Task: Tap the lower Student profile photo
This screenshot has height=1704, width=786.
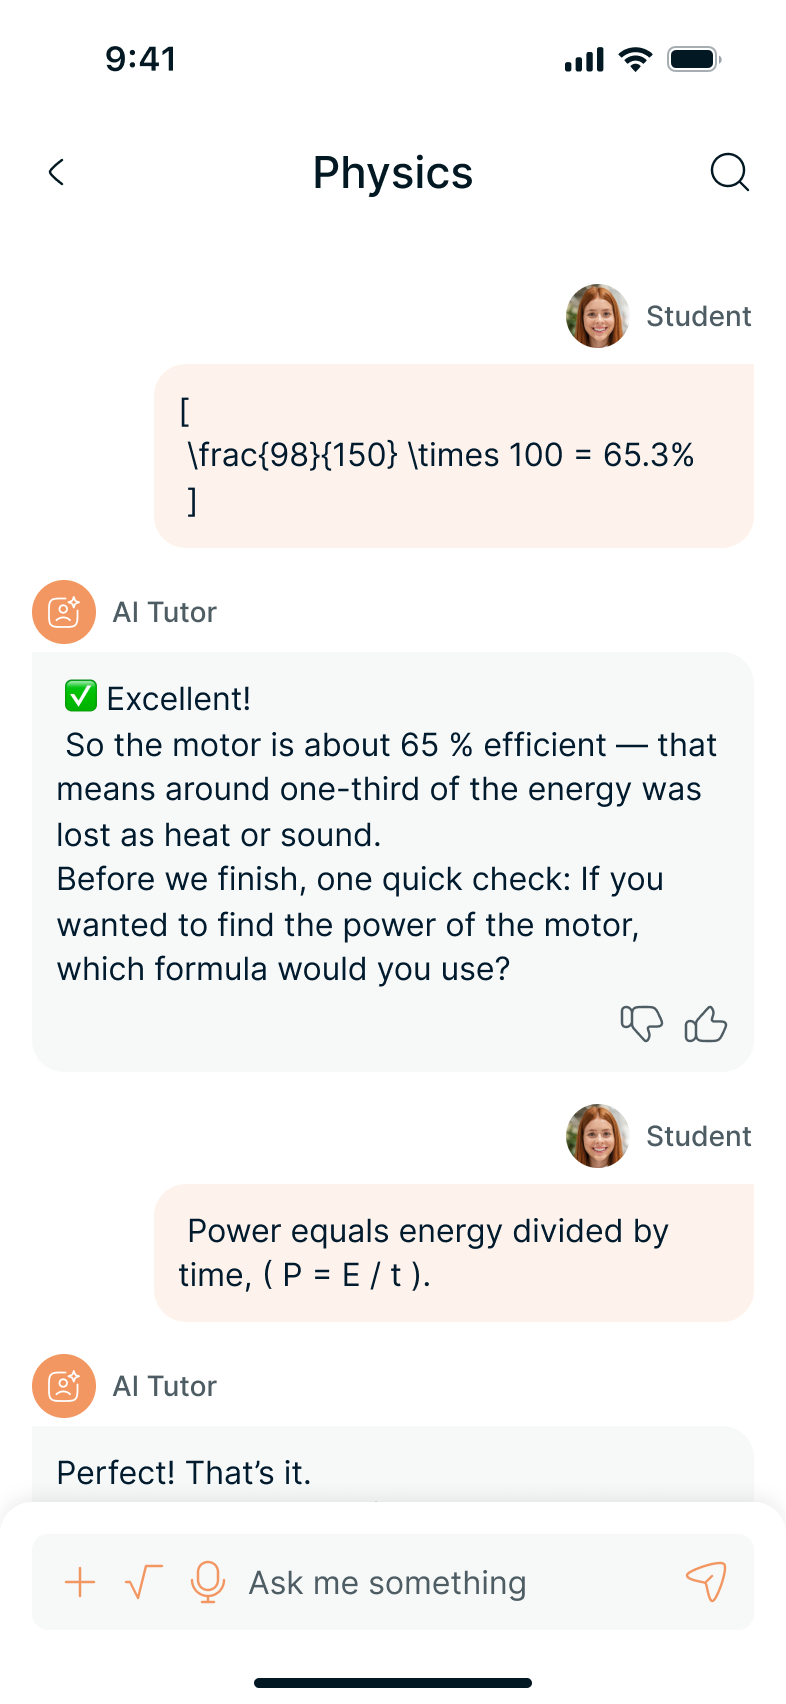Action: point(598,1136)
